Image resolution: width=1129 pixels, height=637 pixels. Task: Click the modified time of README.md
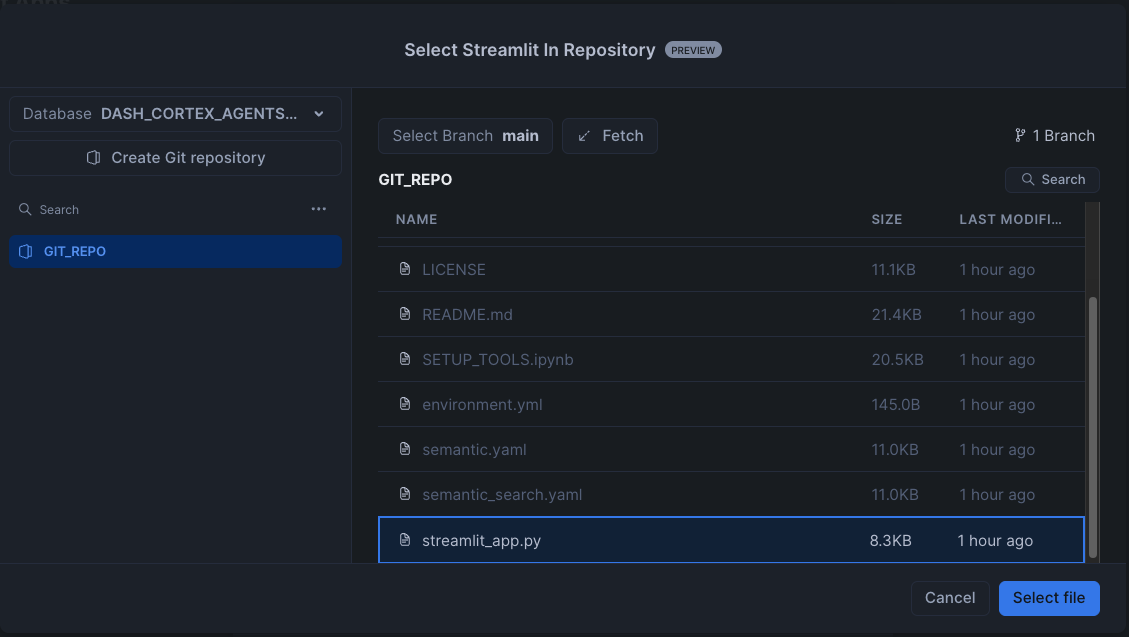click(997, 315)
